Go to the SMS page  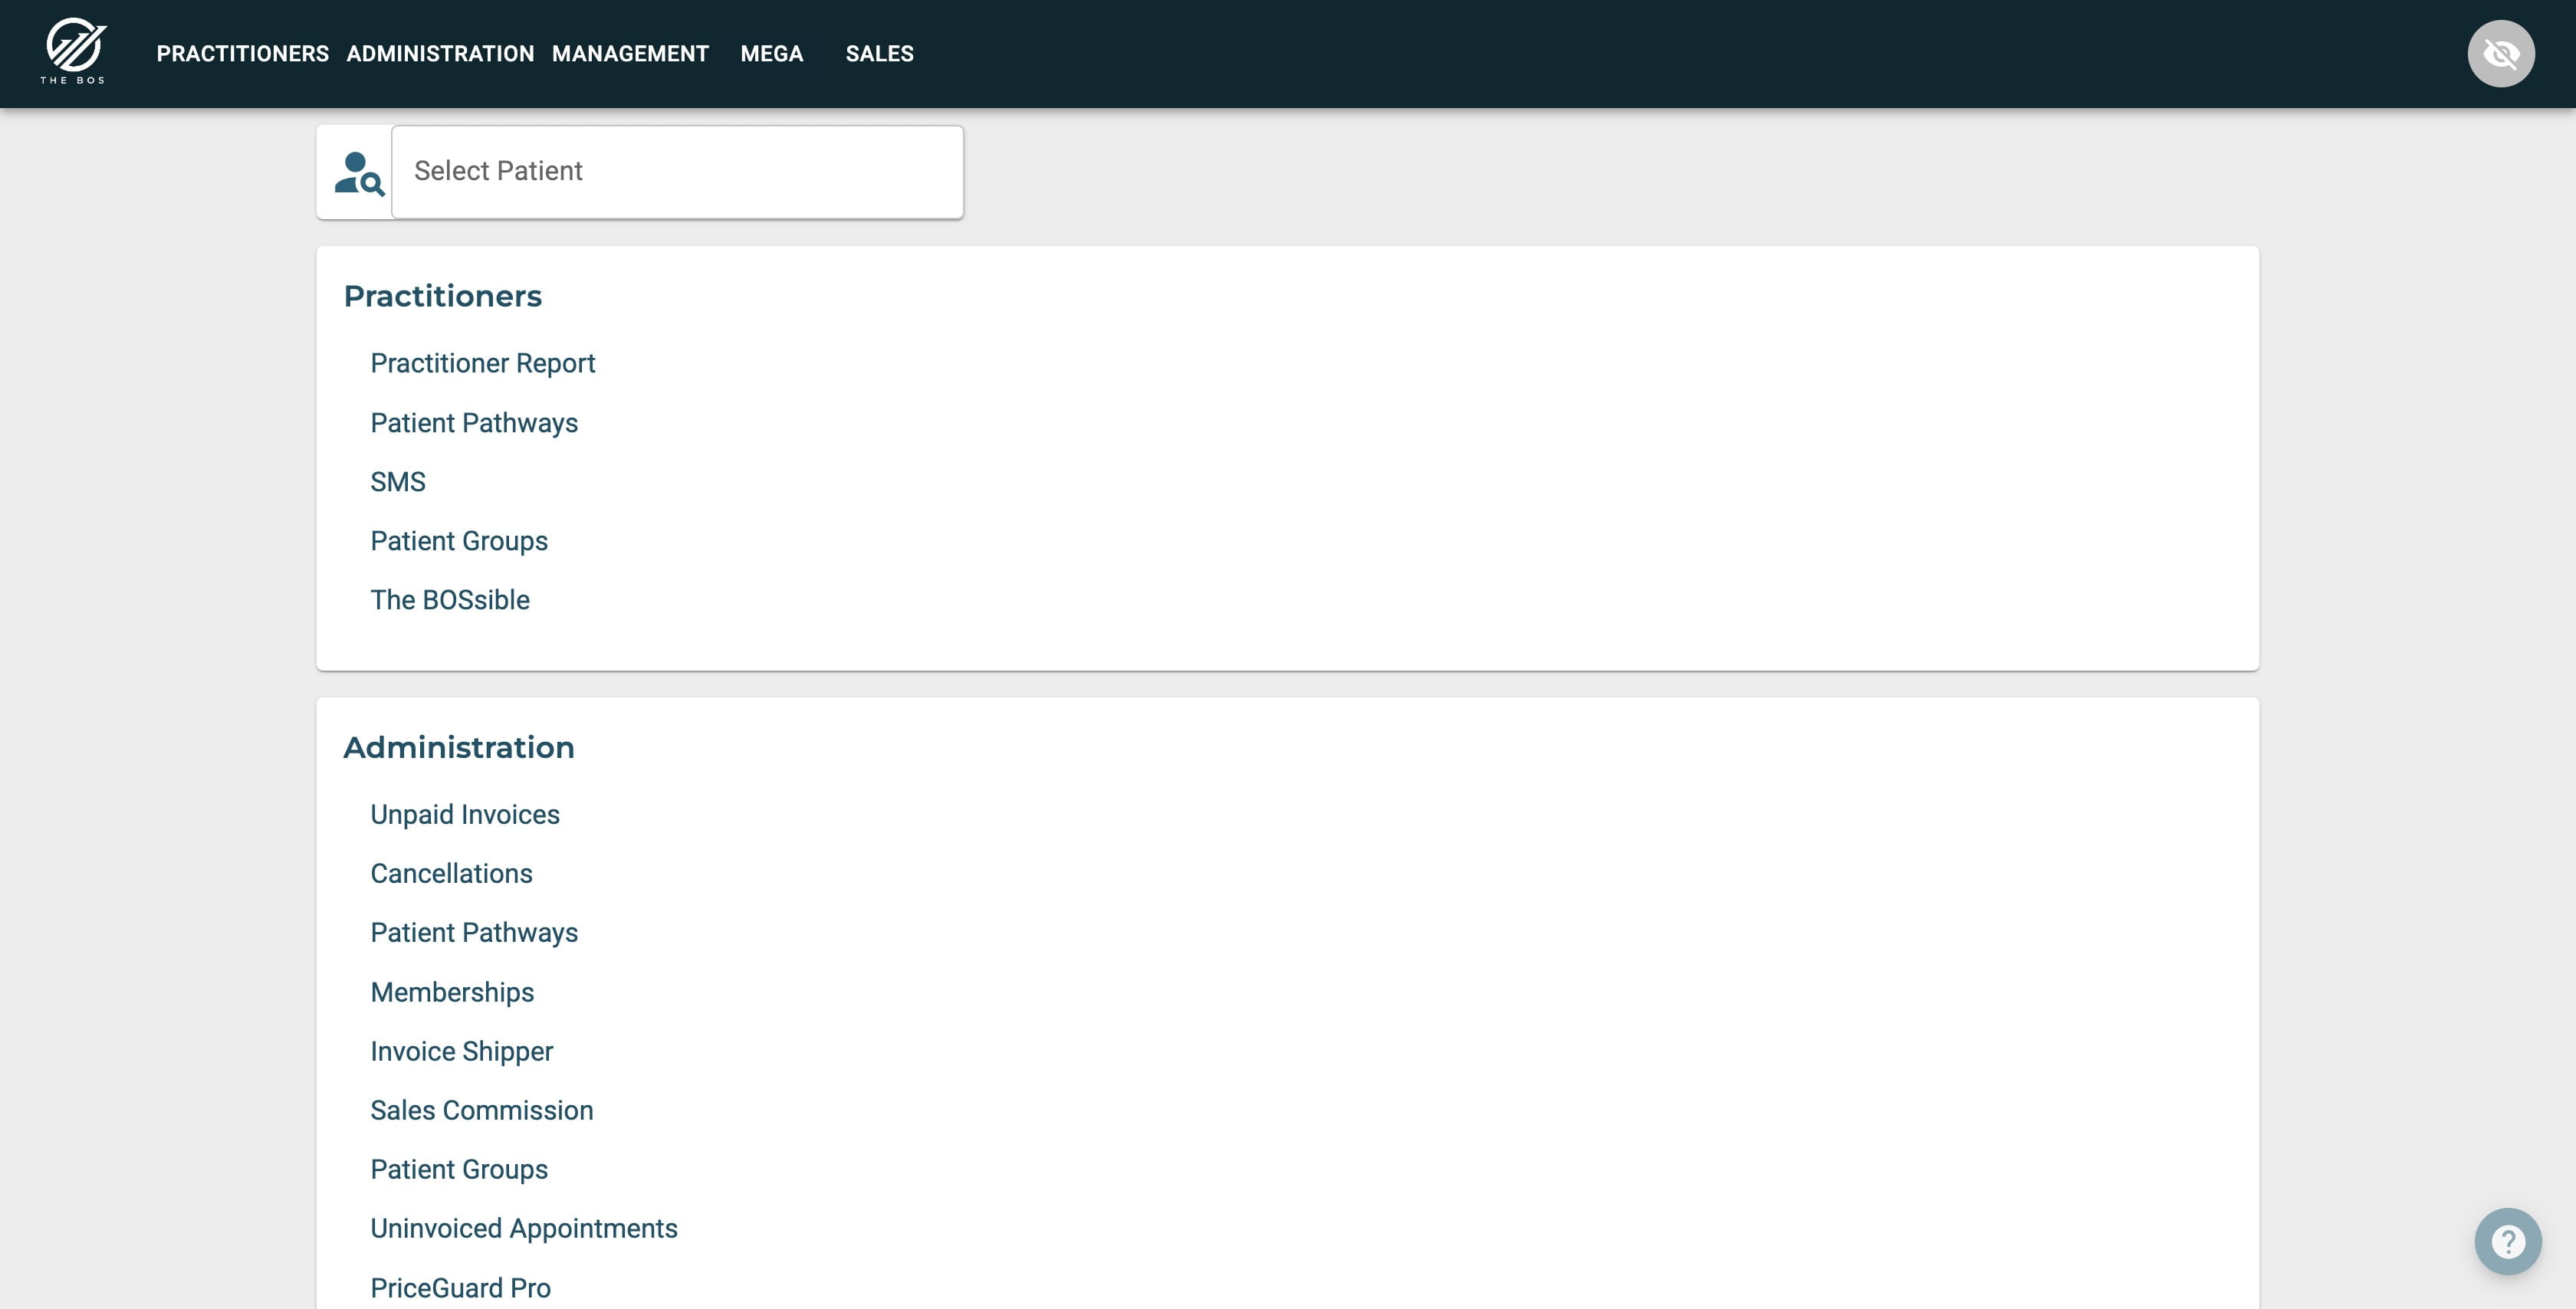click(398, 482)
